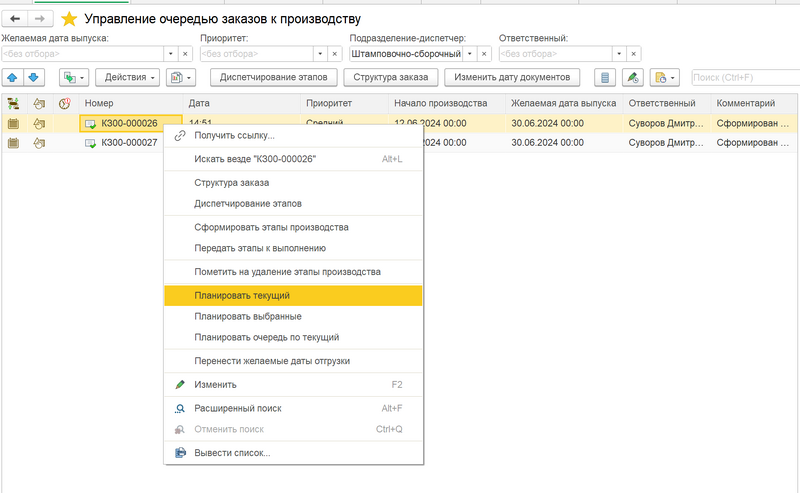Open the document clock icon dropdown before search
Screen dimensions: 800x493
pyautogui.click(x=664, y=78)
